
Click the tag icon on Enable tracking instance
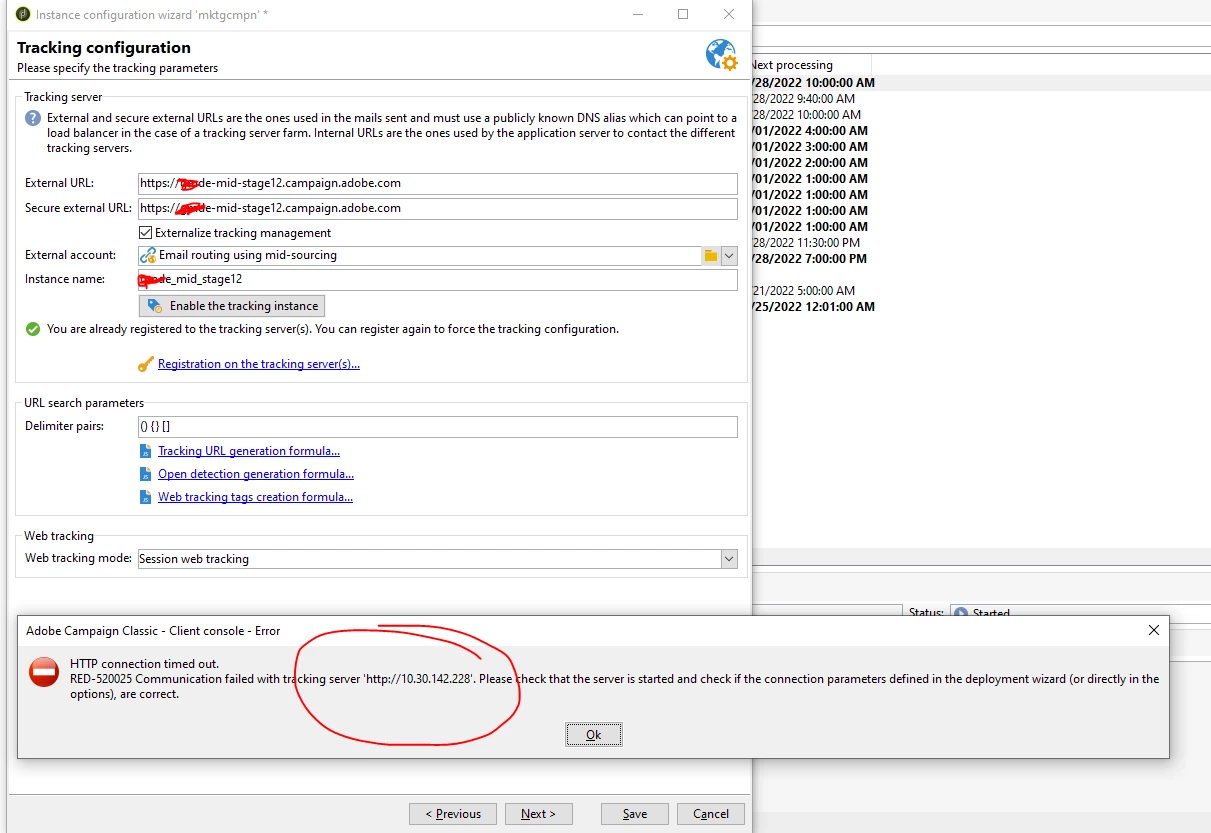(x=155, y=306)
